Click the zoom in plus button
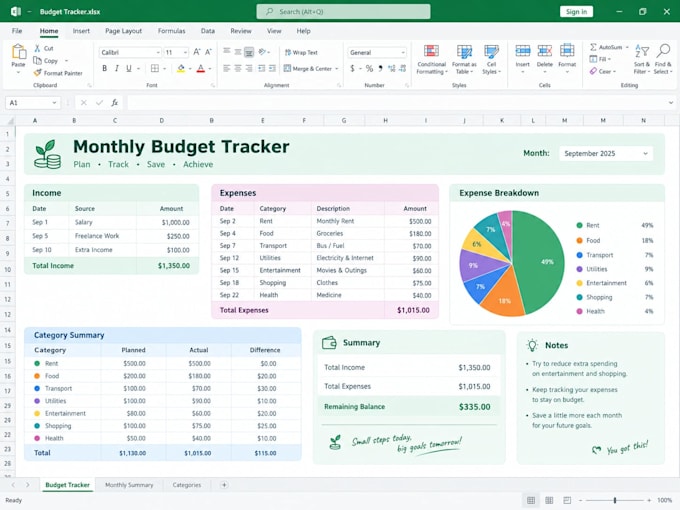680x510 pixels. (x=649, y=500)
